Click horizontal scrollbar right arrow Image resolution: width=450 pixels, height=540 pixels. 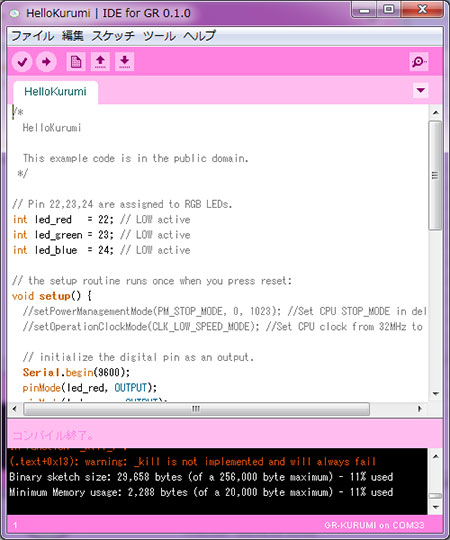[419, 409]
